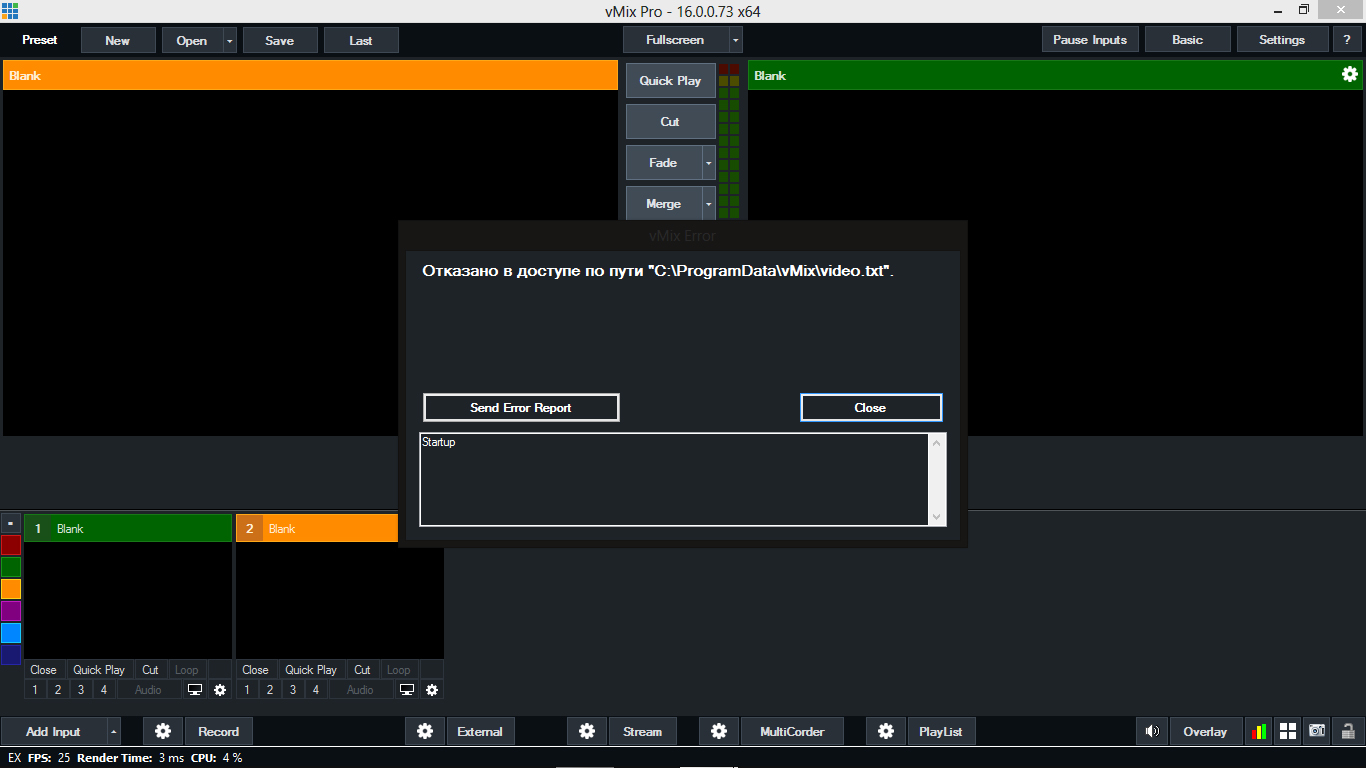This screenshot has width=1366, height=768.
Task: Open the multiview grid icon
Action: point(1288,731)
